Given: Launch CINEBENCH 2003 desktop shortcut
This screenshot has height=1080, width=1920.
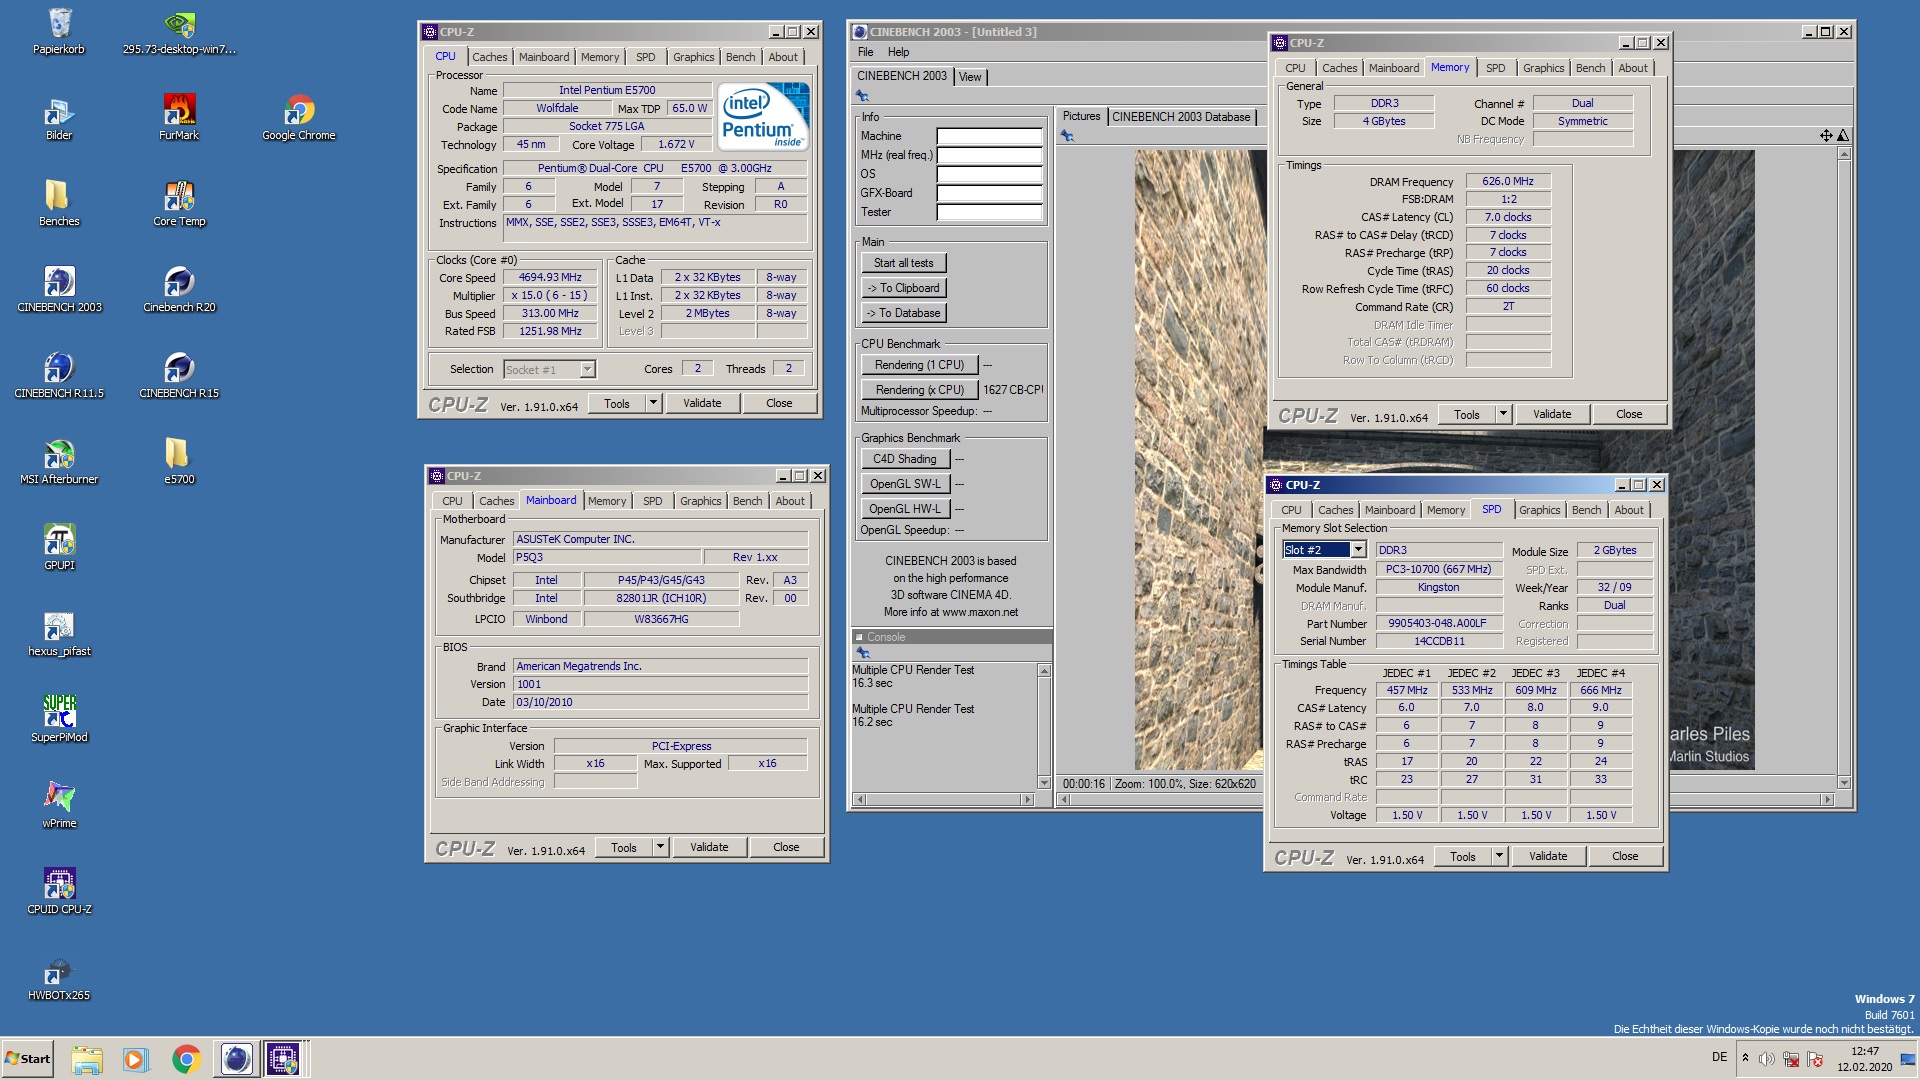Looking at the screenshot, I should 59,290.
